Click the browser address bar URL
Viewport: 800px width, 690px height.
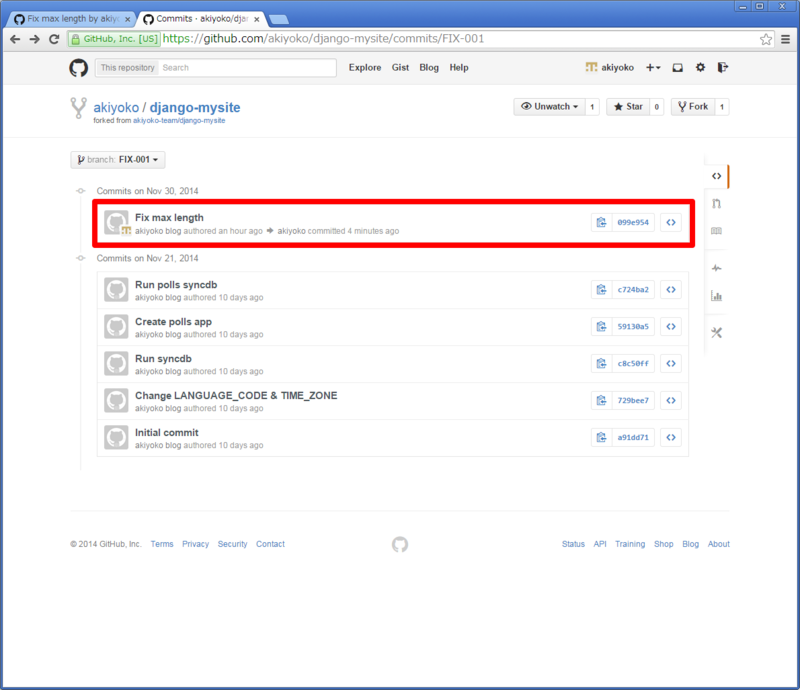323,39
